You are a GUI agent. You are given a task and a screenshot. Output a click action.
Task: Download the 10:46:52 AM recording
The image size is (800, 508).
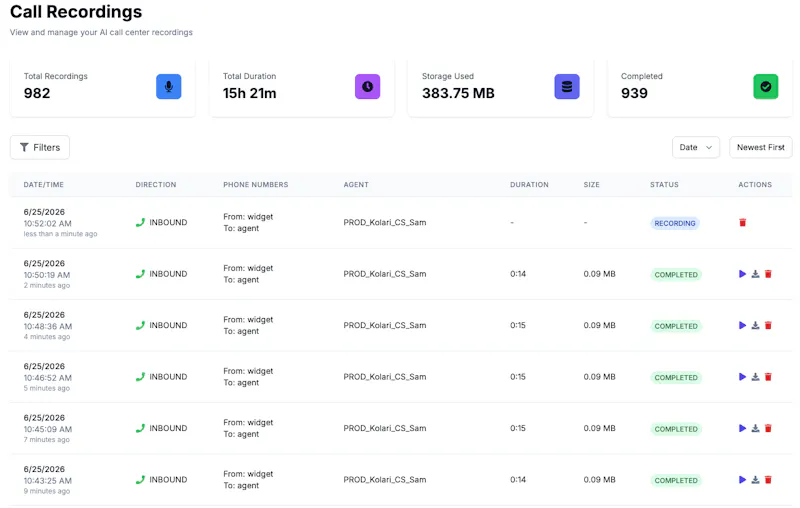click(756, 377)
